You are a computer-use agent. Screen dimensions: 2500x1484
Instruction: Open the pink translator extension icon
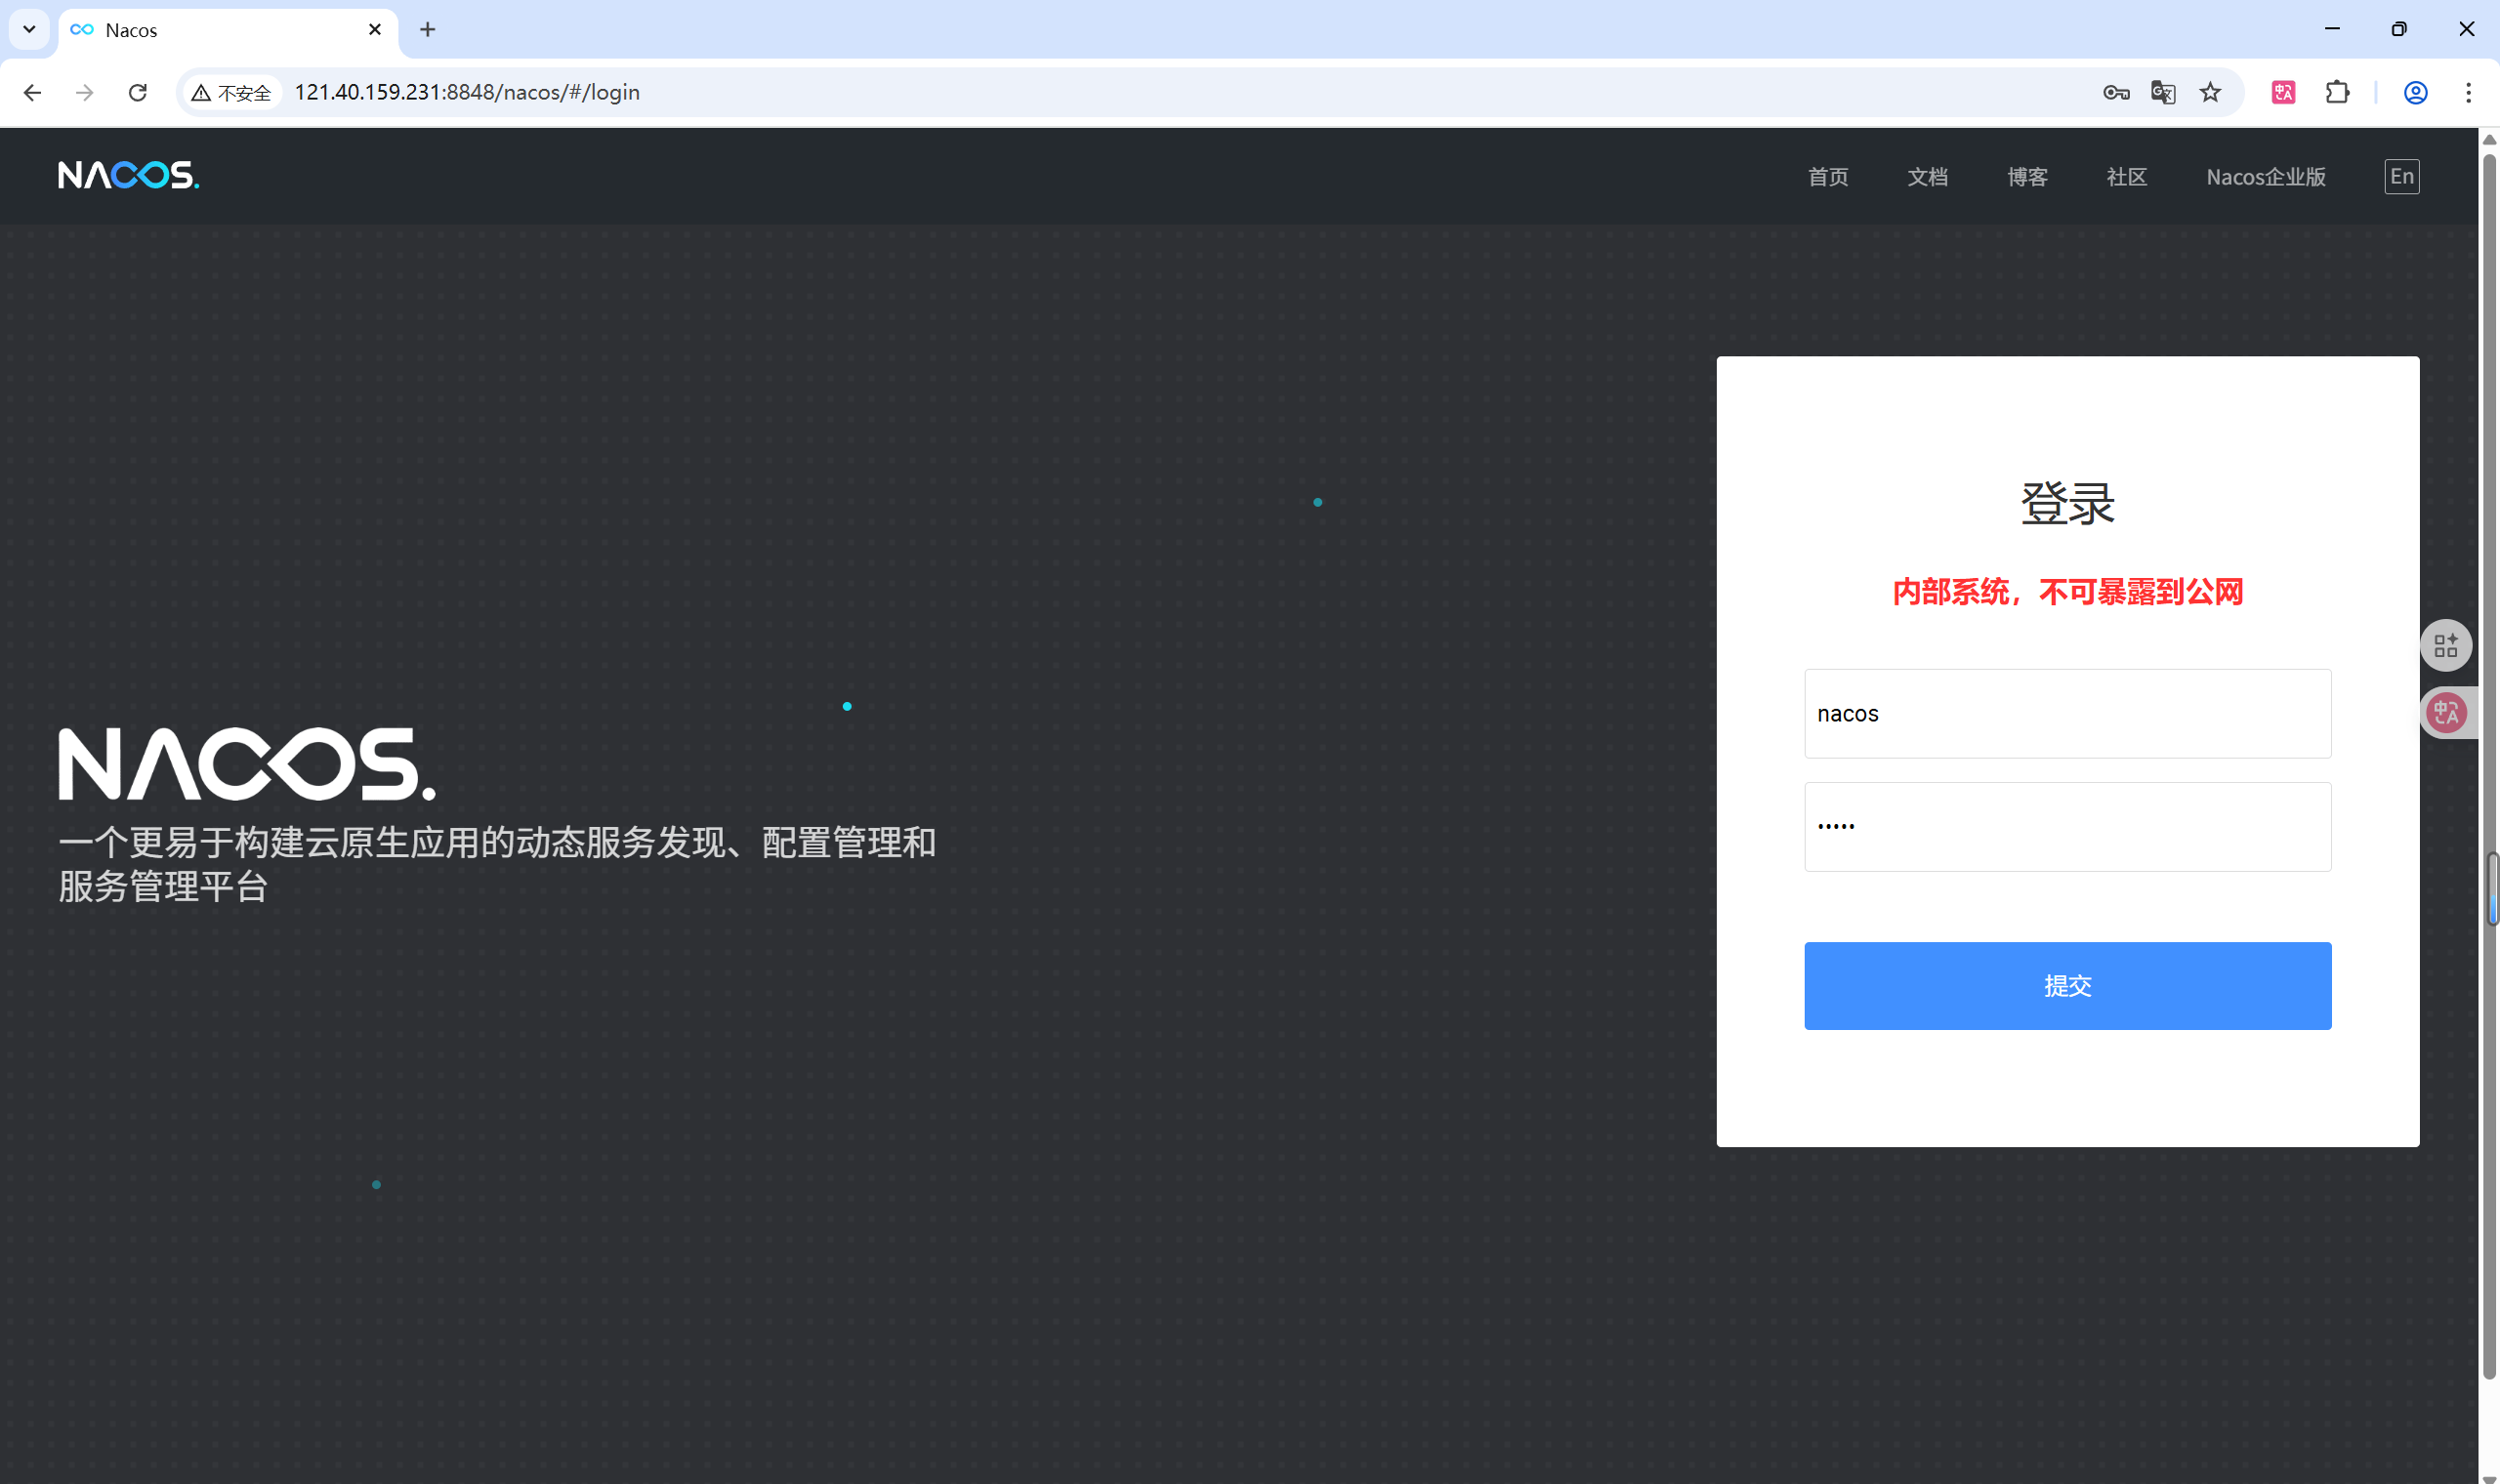(x=2283, y=93)
